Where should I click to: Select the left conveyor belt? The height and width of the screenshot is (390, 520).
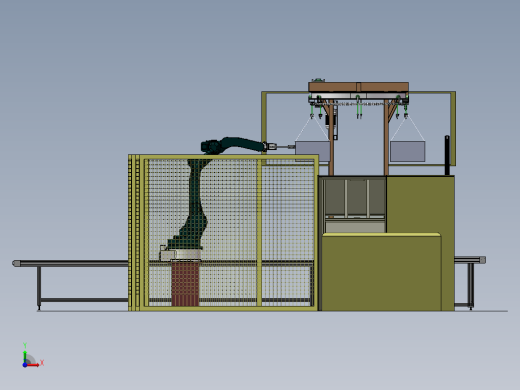71,263
